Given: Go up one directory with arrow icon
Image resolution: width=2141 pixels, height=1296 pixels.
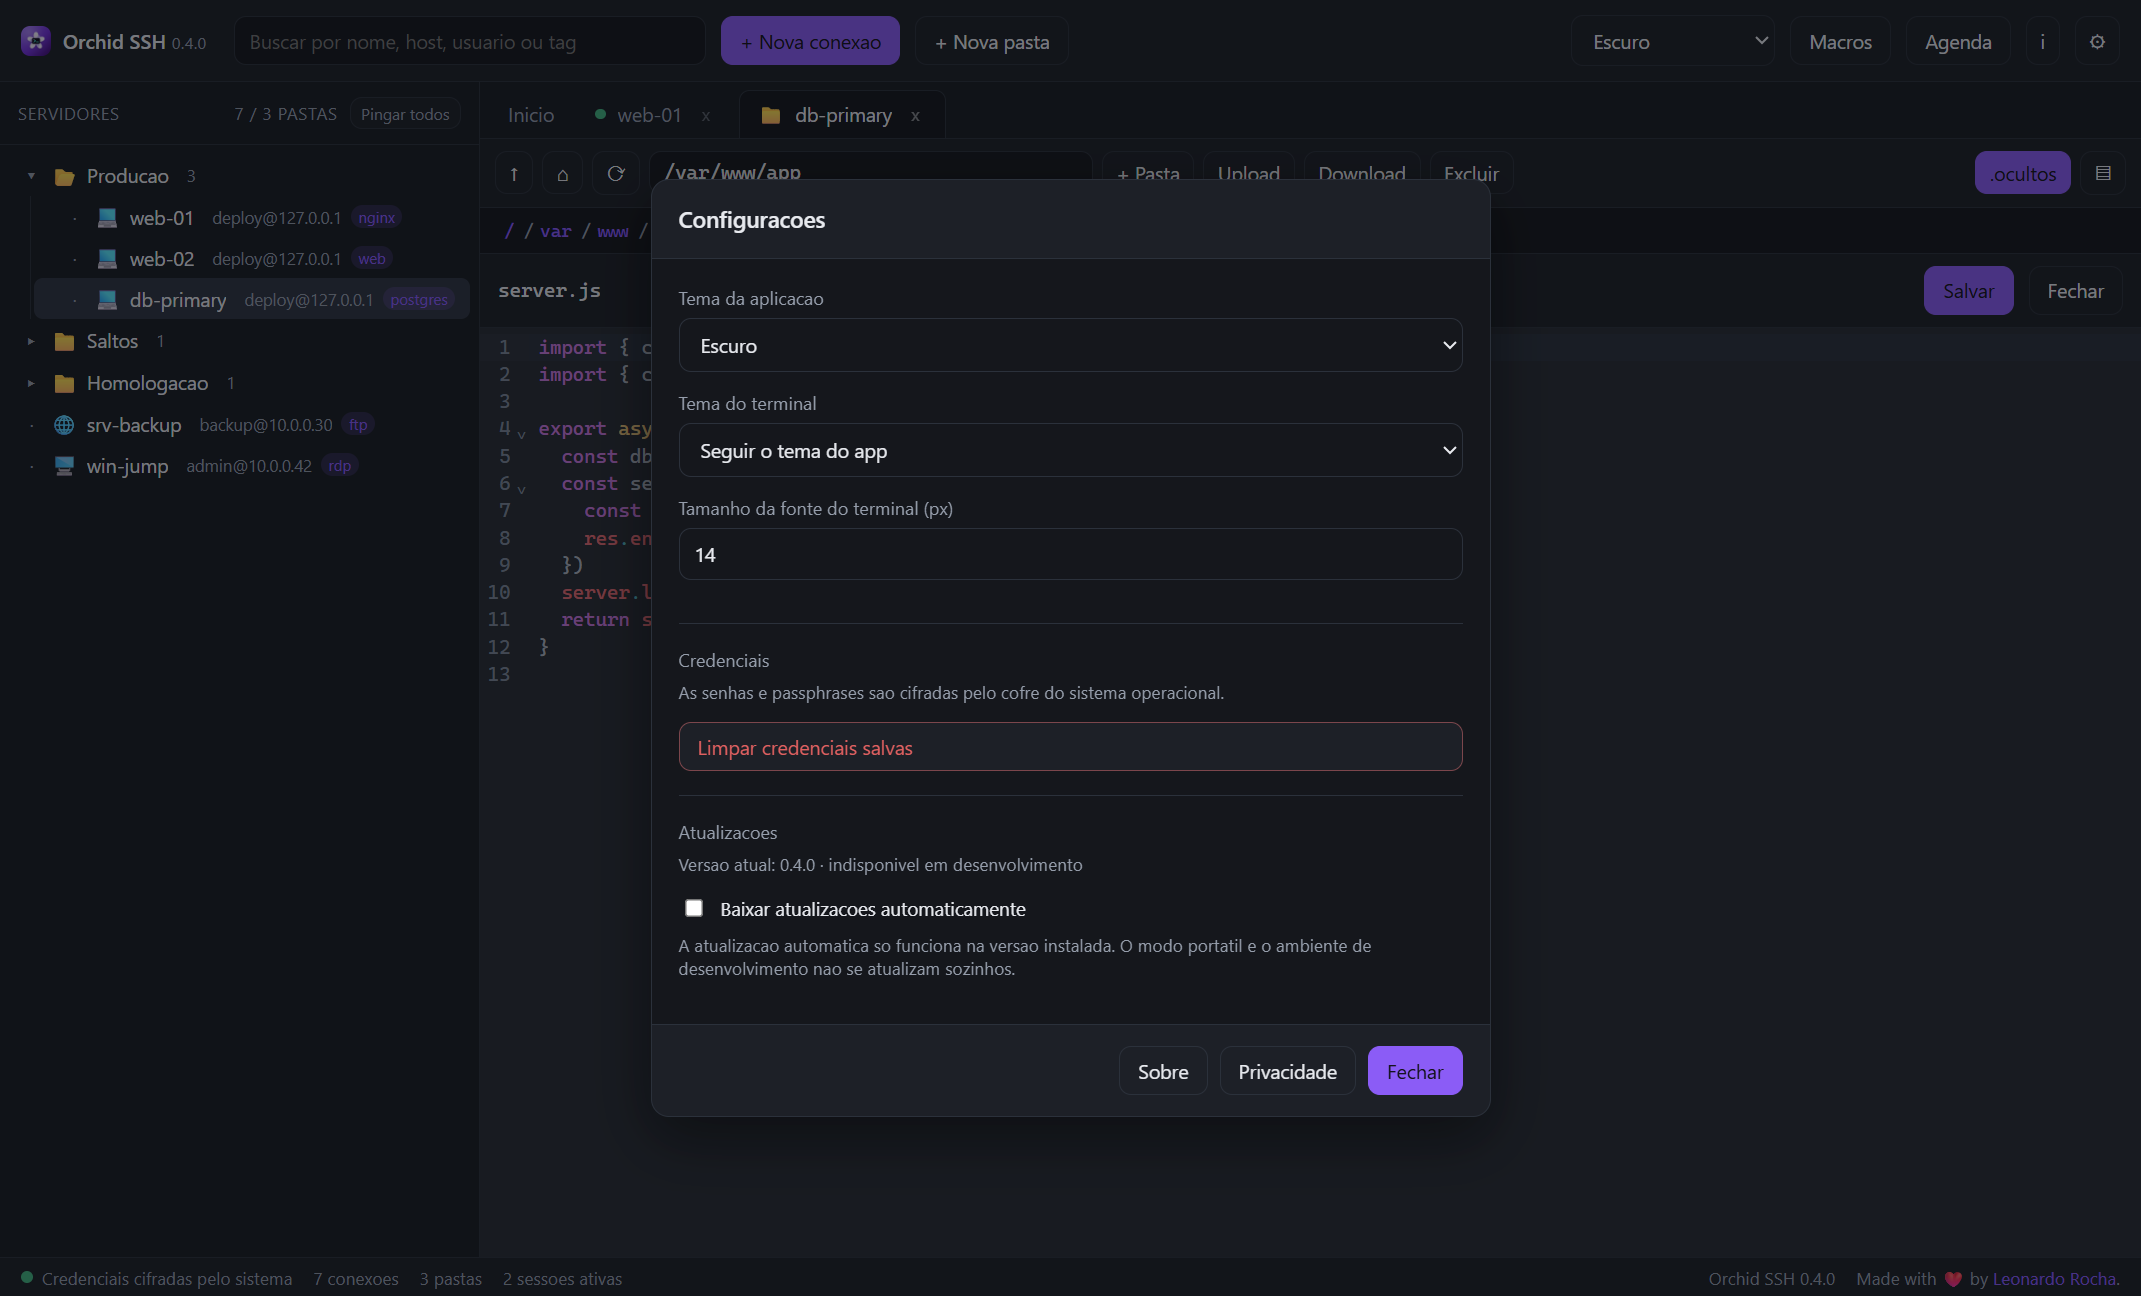Looking at the screenshot, I should click(514, 174).
